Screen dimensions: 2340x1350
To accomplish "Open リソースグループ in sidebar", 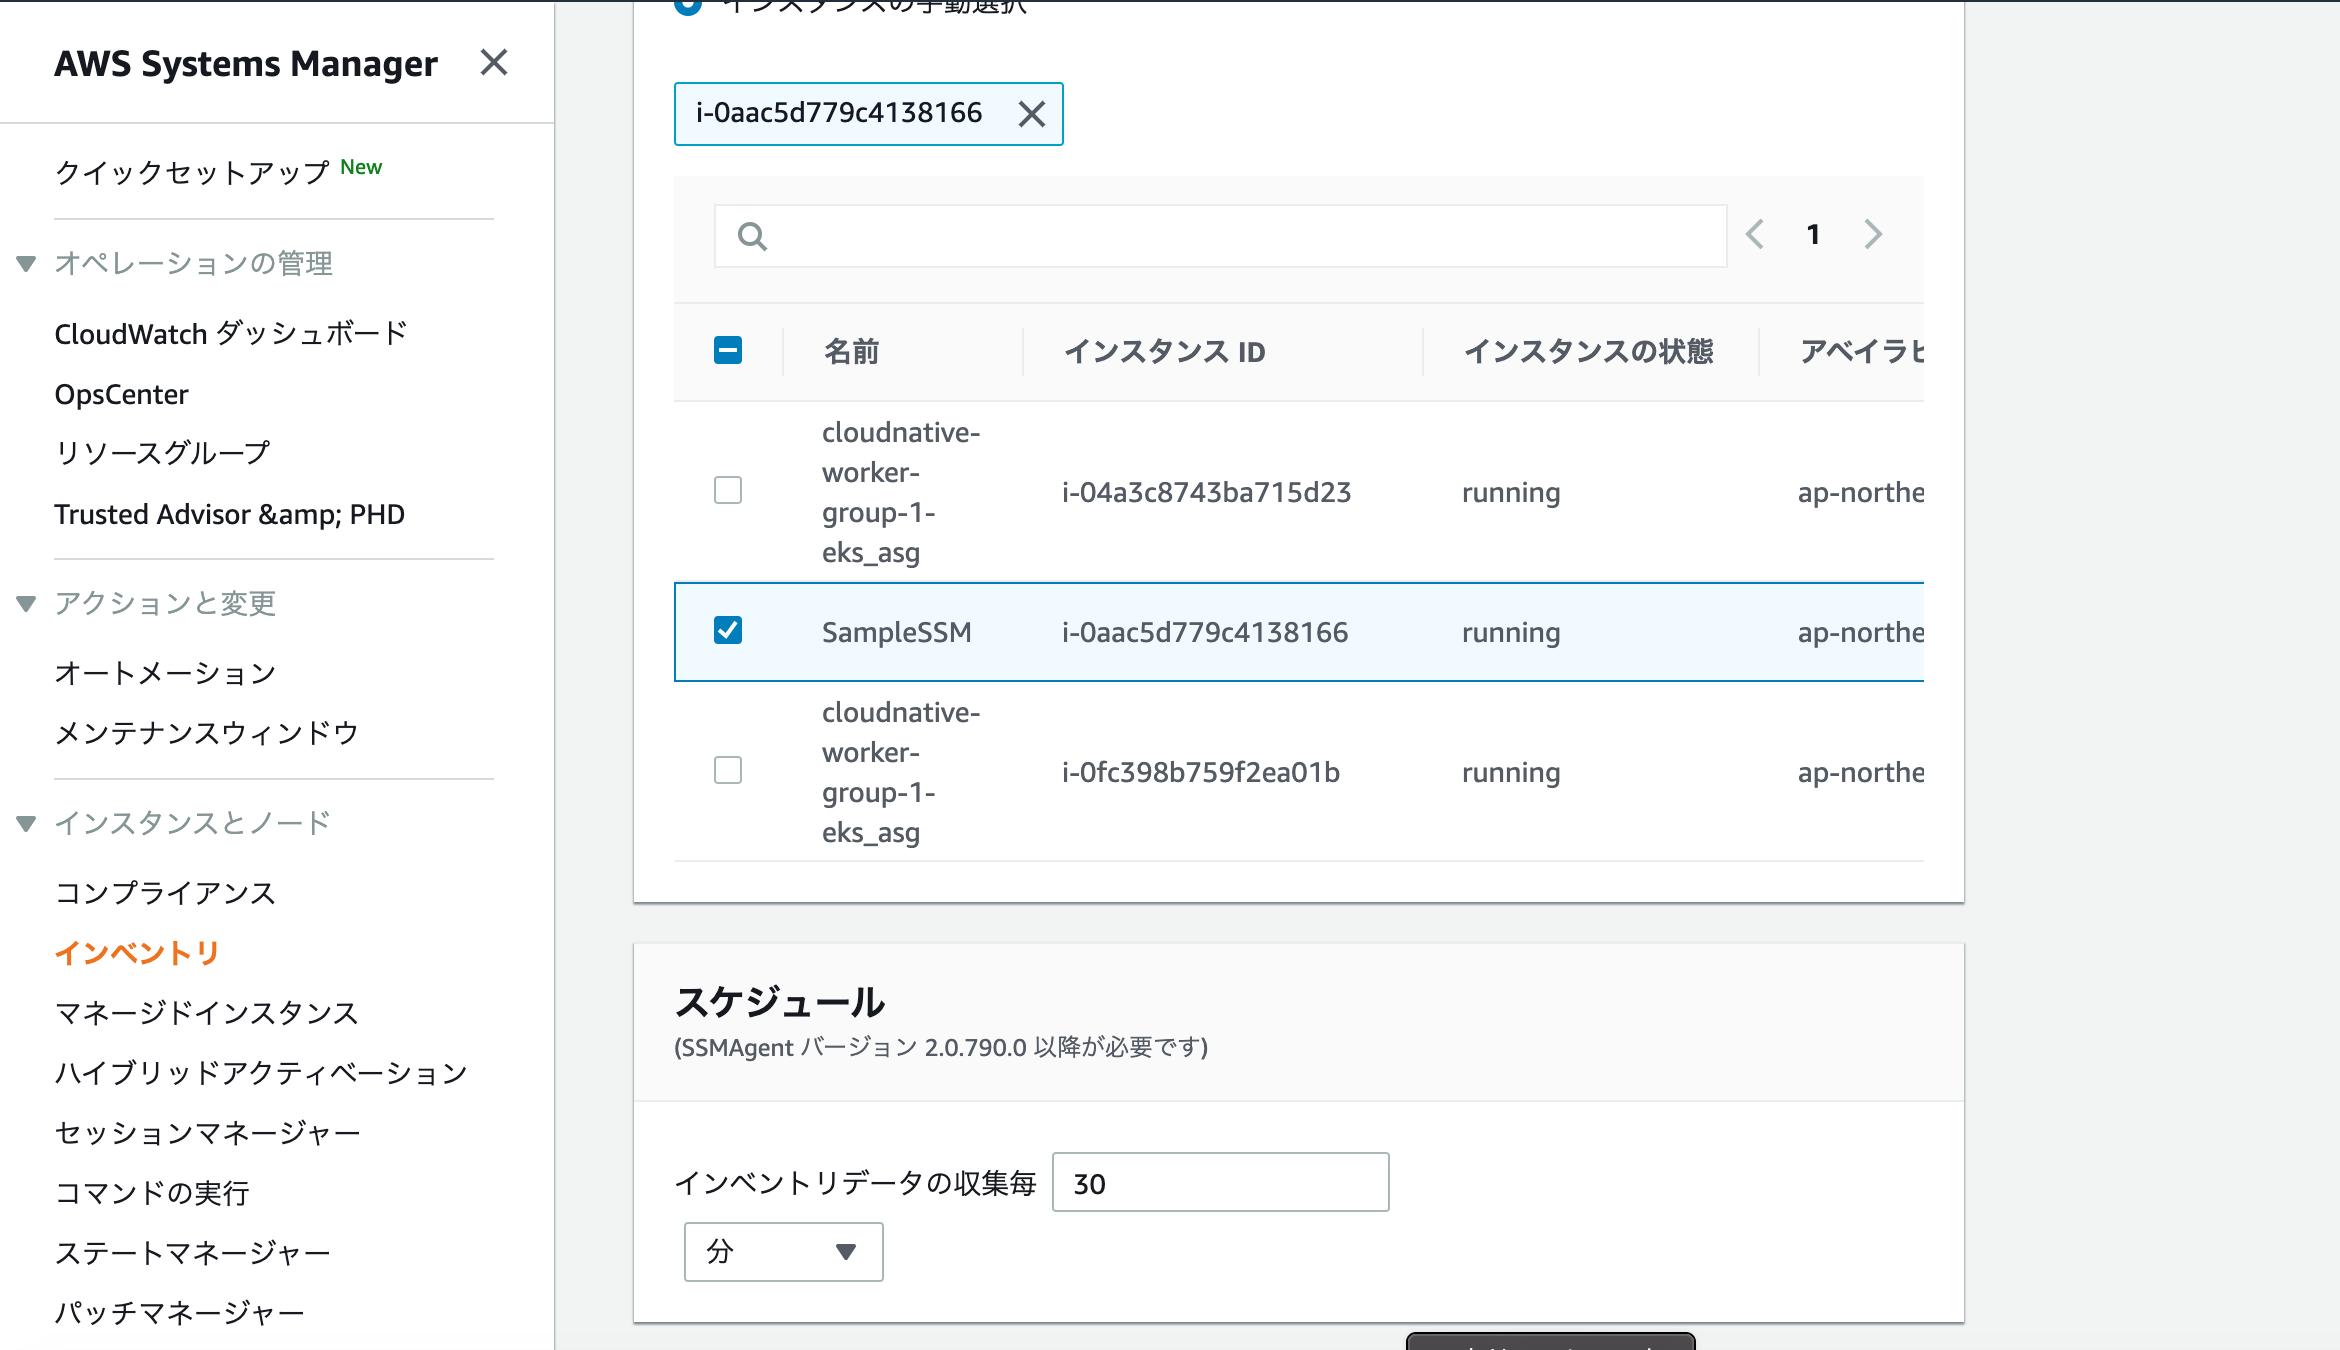I will [x=162, y=453].
